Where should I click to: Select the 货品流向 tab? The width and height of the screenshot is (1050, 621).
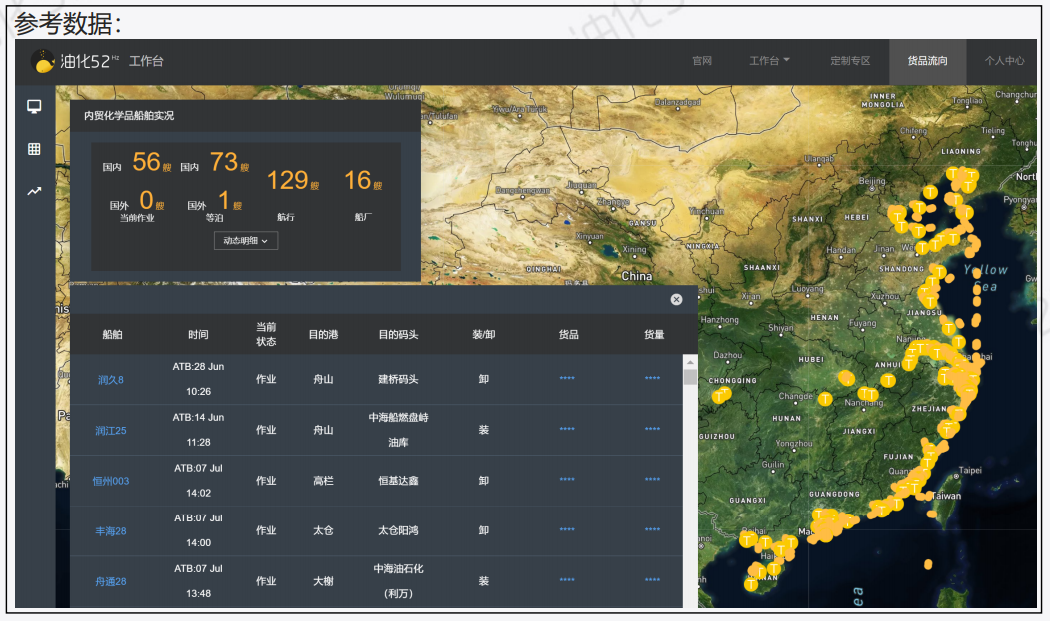click(927, 61)
